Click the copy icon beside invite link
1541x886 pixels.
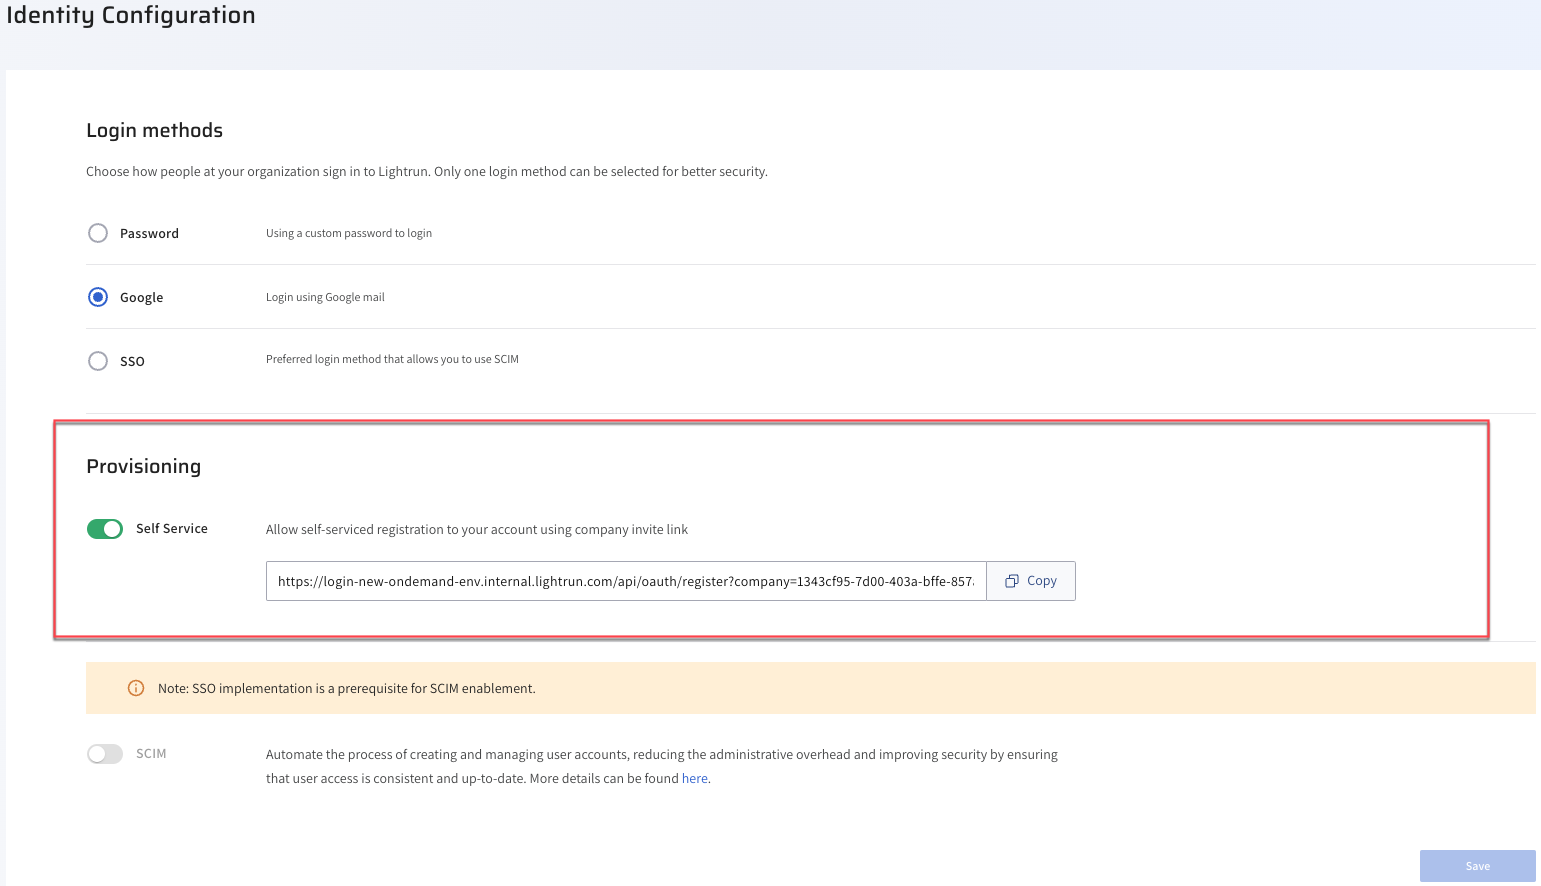coord(1012,581)
